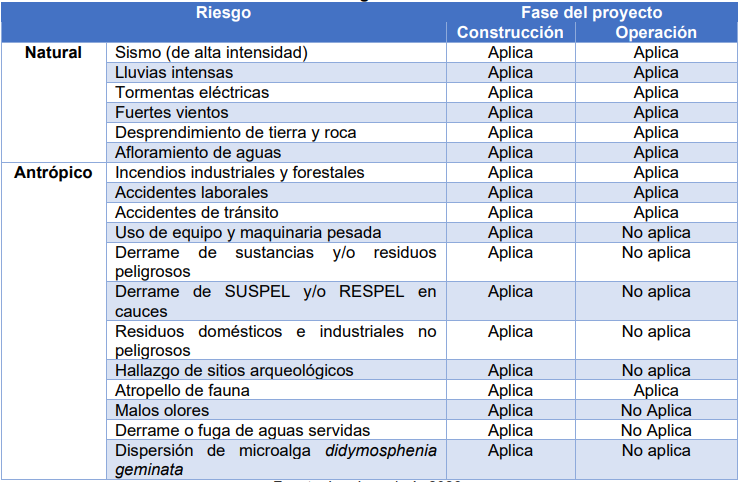Image resolution: width=738 pixels, height=482 pixels.
Task: Select the Antrópico category cell
Action: coord(53,172)
